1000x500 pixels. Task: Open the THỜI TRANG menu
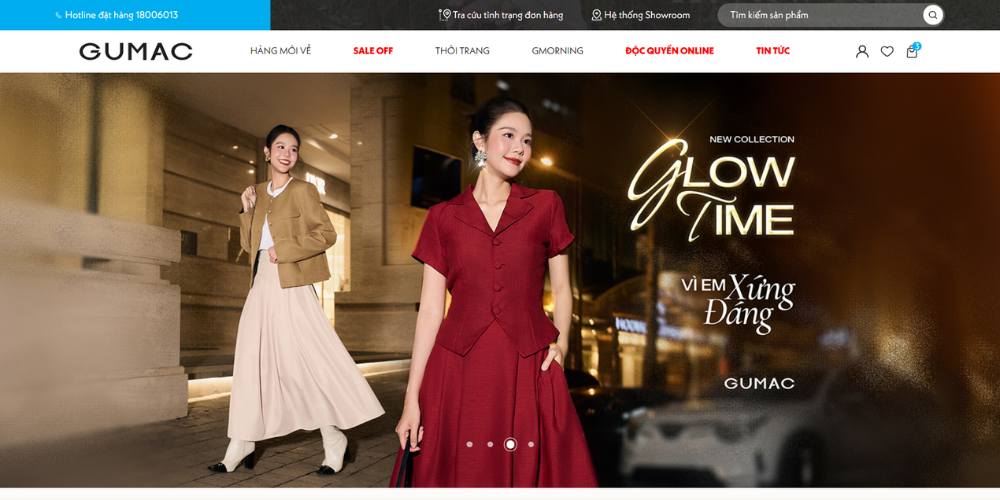point(462,51)
